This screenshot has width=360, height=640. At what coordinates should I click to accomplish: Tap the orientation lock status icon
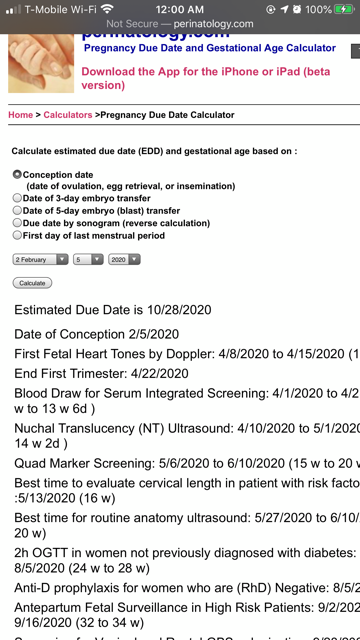click(271, 9)
